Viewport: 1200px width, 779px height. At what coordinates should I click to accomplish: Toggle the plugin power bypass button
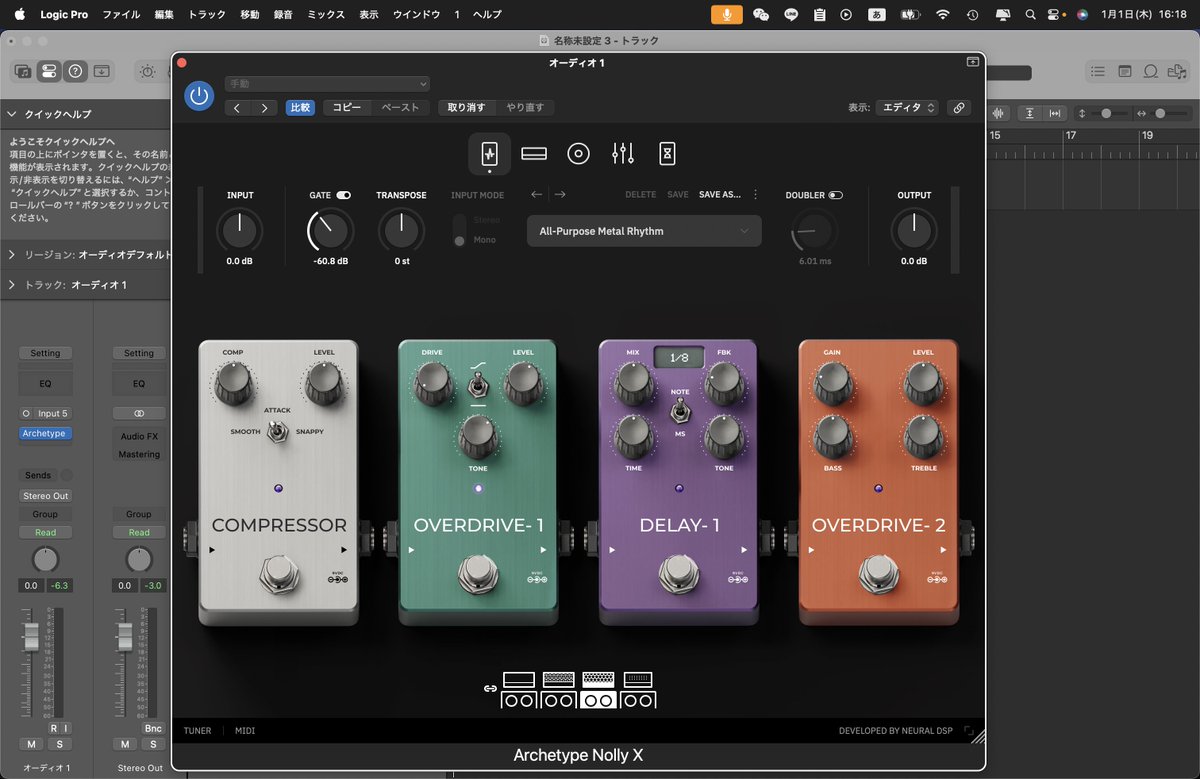199,96
